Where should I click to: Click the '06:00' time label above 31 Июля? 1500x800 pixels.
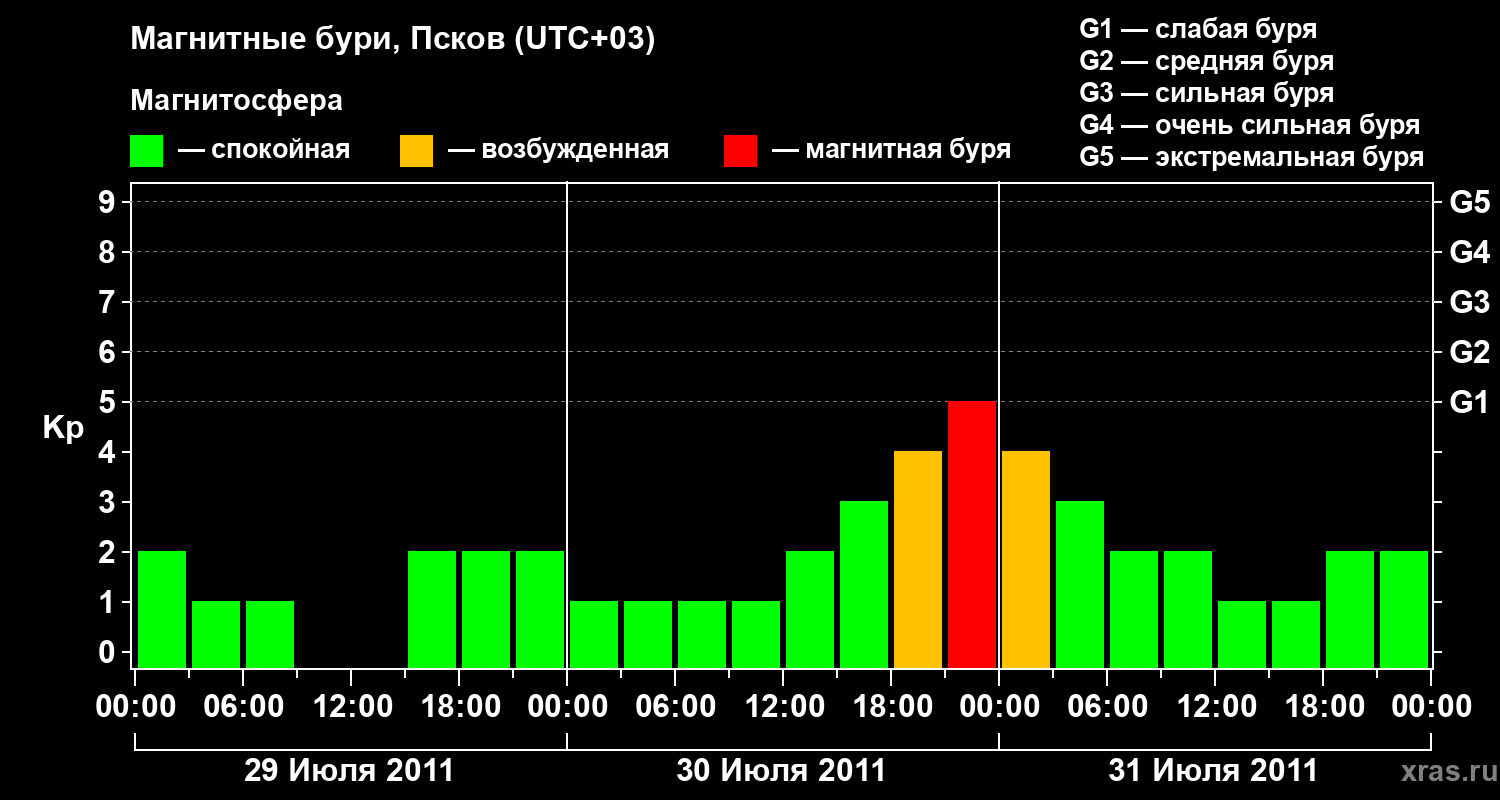(x=1106, y=707)
